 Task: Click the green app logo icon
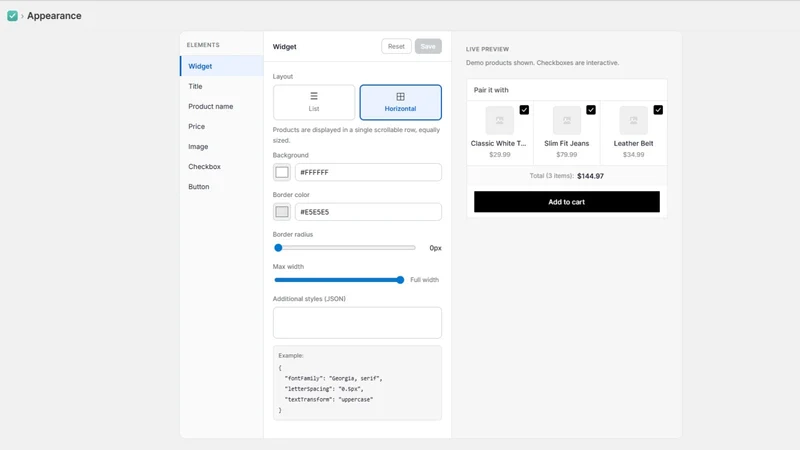[12, 16]
